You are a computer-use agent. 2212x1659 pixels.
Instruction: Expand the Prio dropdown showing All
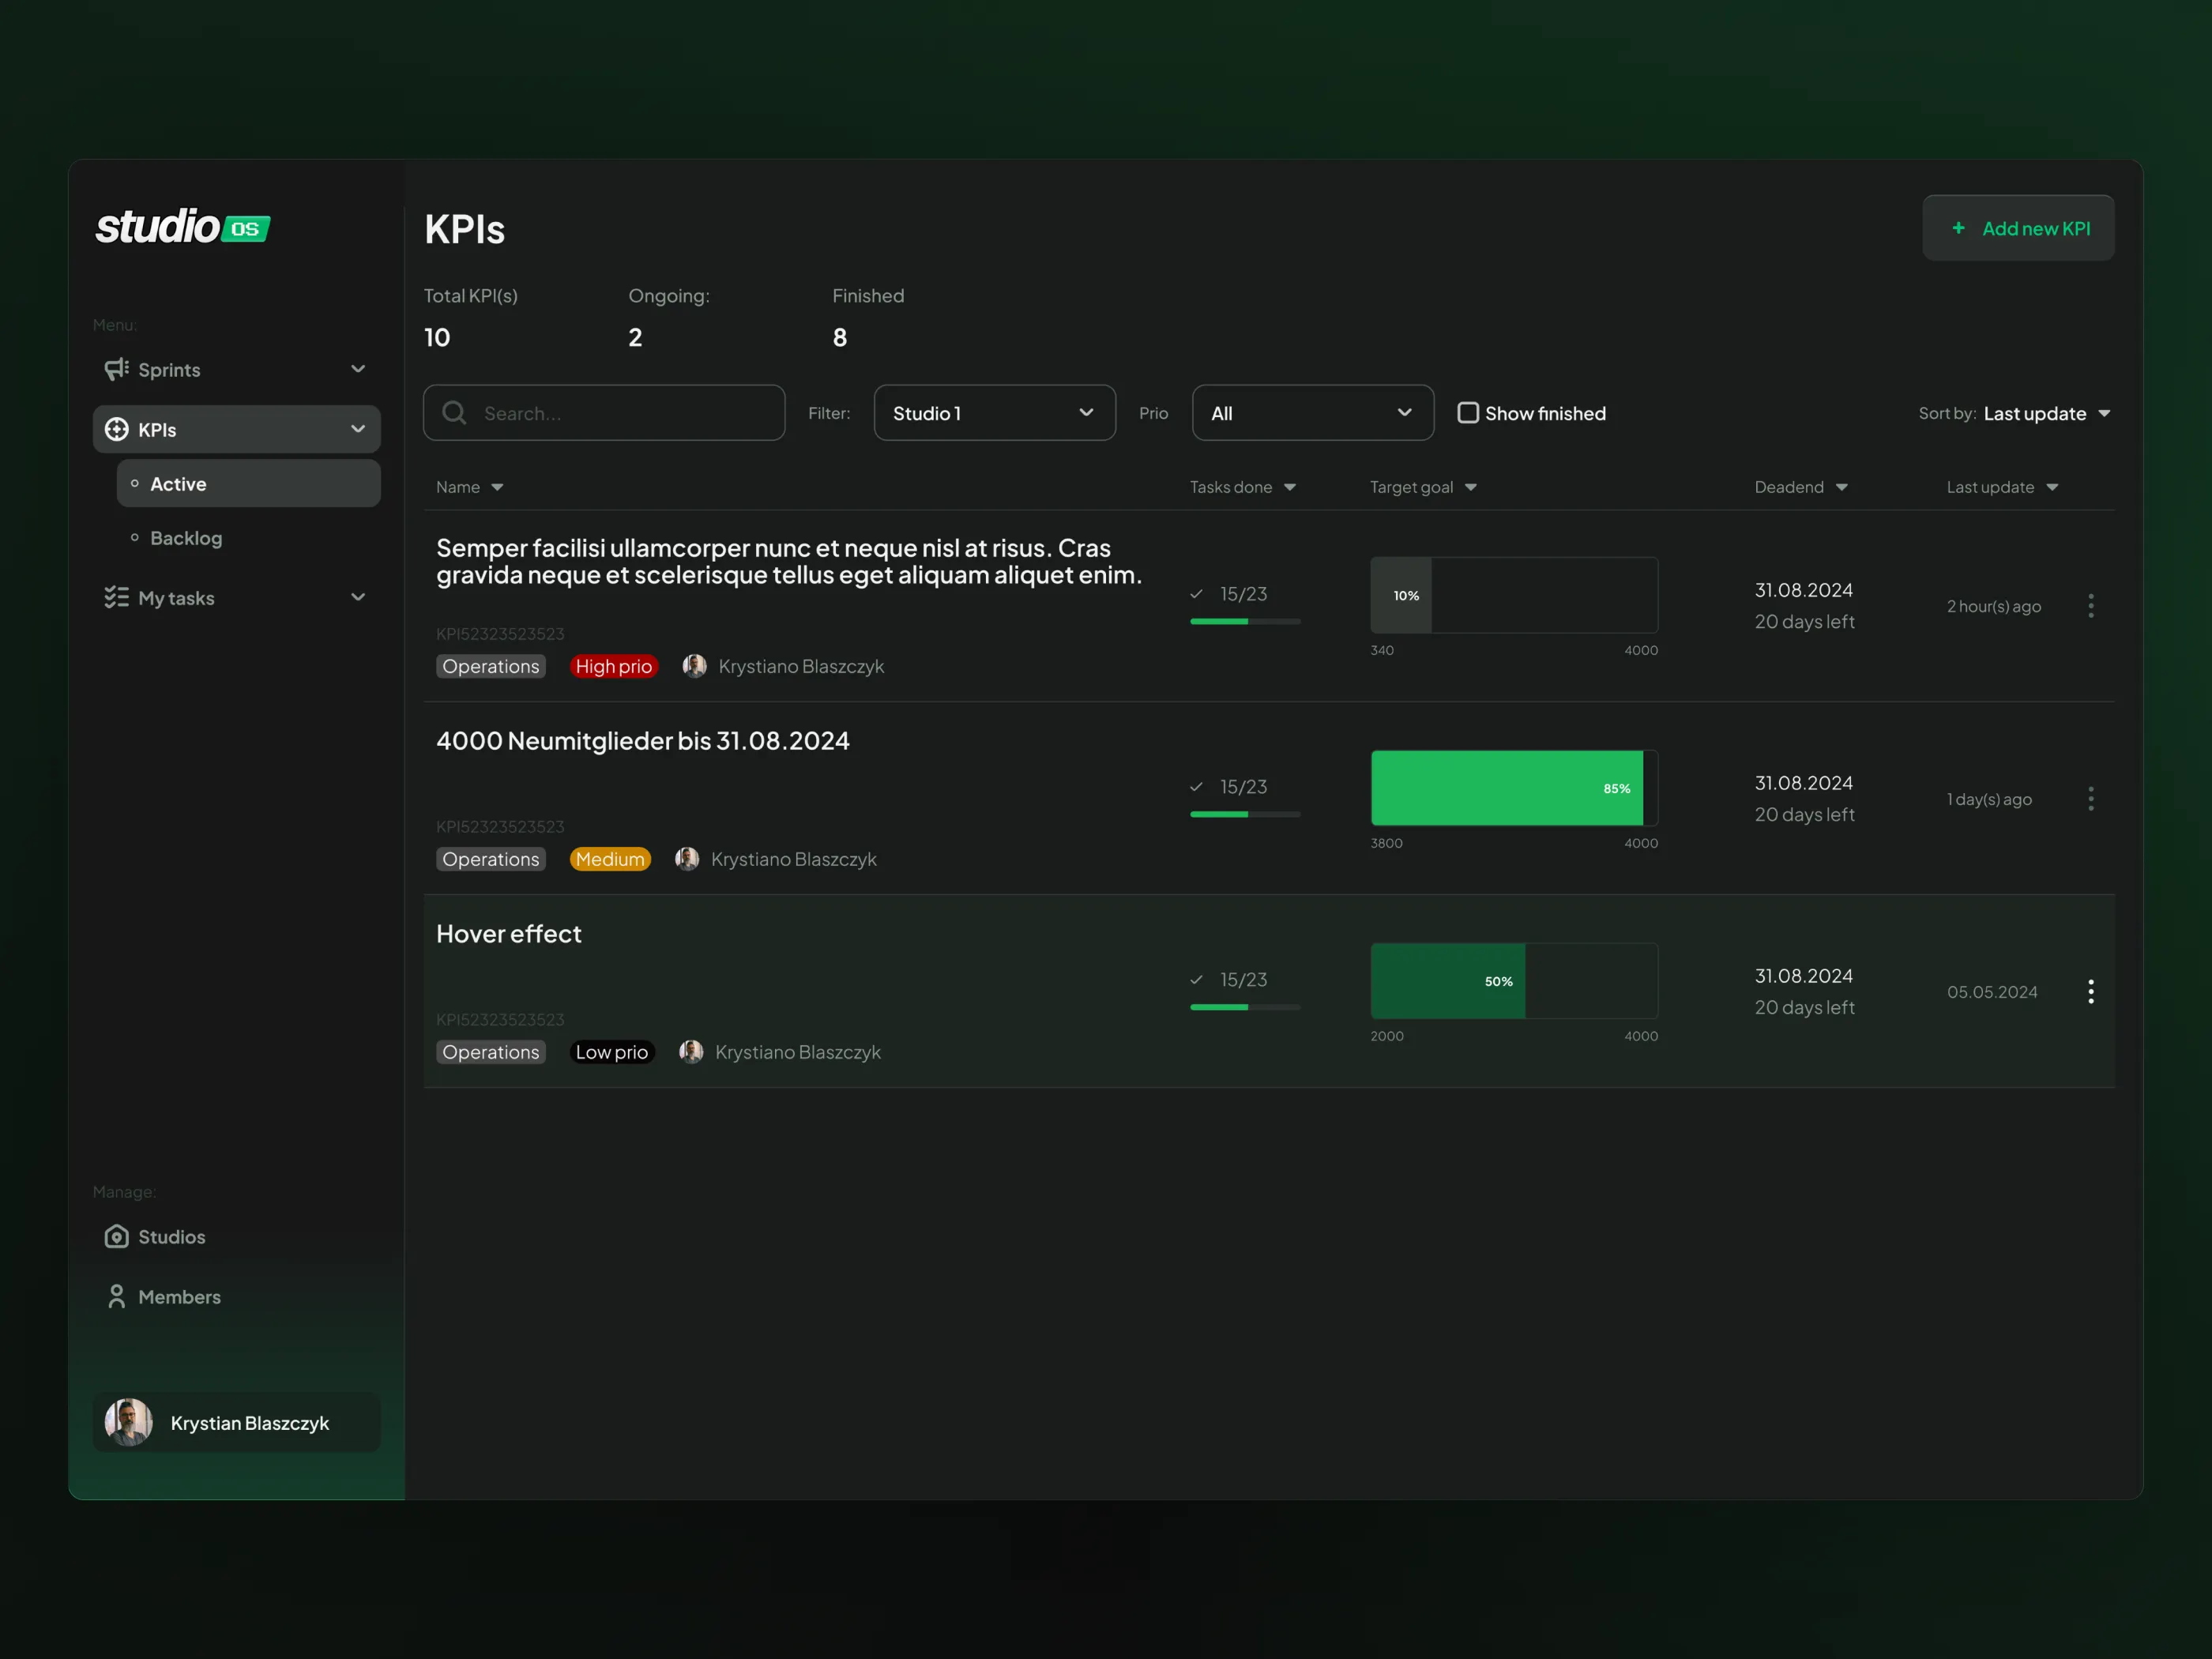(1312, 412)
